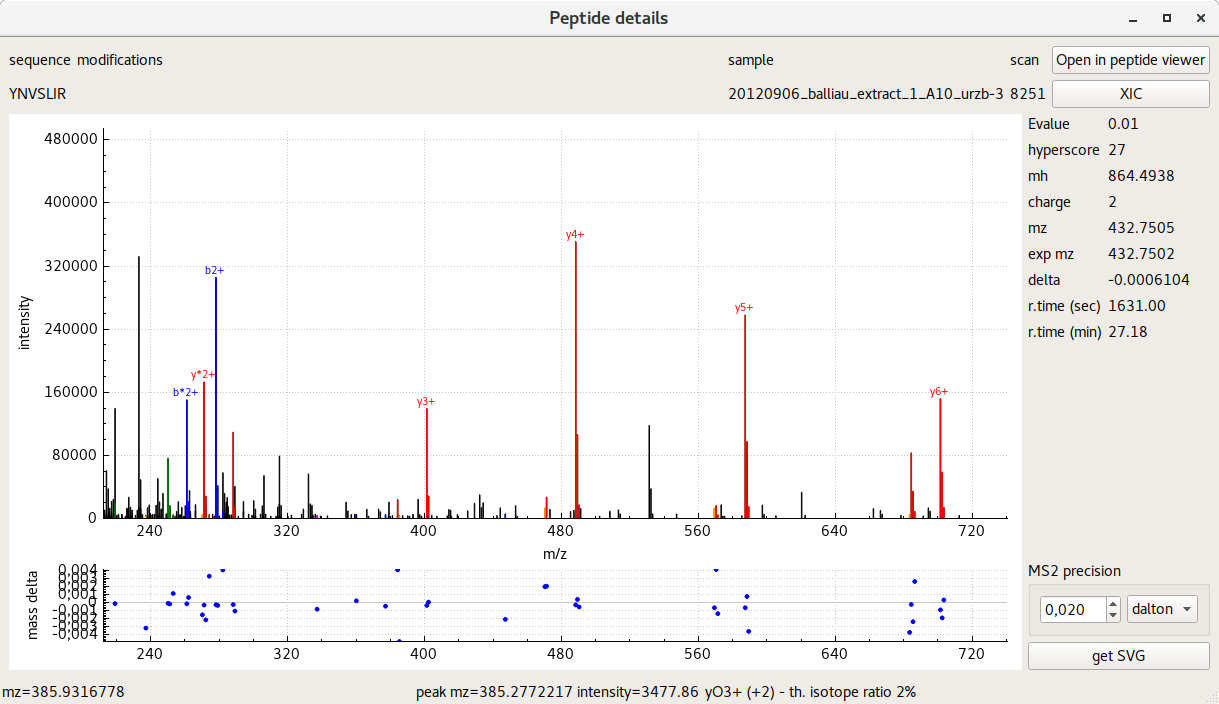Export the spectrum with get SVG
Screen dimensions: 1219x704
tap(1118, 656)
